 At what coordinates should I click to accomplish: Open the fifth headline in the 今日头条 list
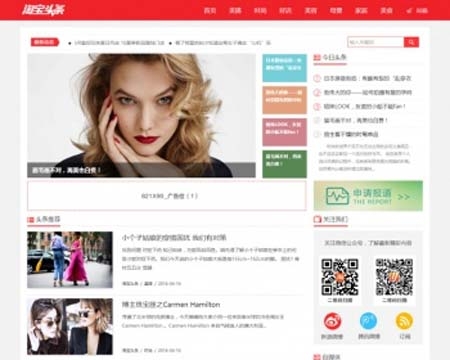click(x=351, y=134)
